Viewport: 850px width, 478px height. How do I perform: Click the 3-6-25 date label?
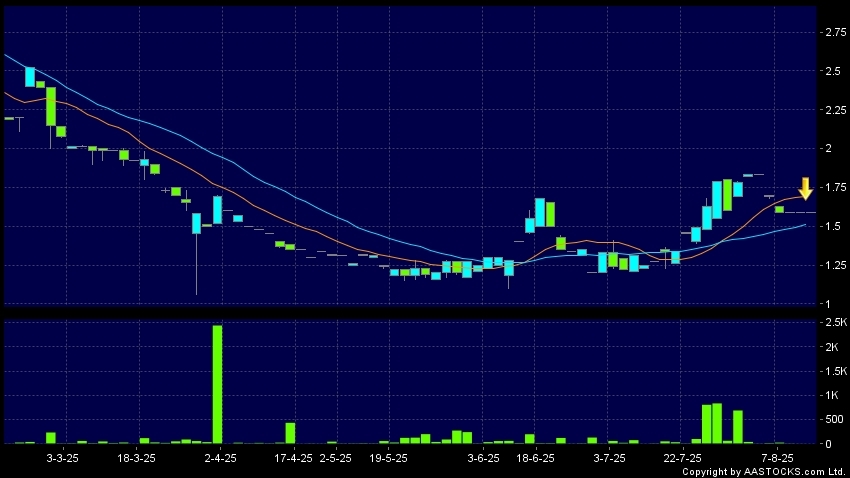pos(484,458)
